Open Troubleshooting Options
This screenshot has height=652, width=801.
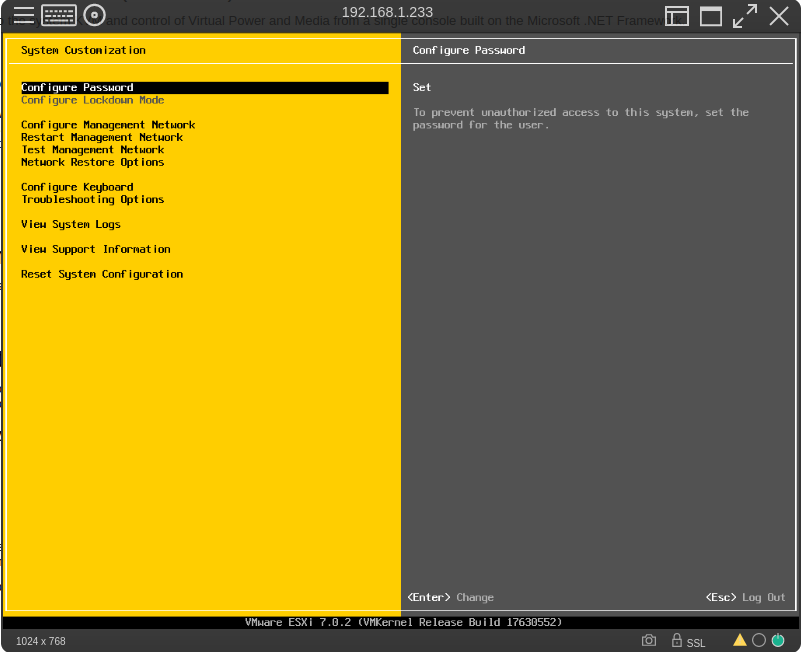pyautogui.click(x=93, y=199)
